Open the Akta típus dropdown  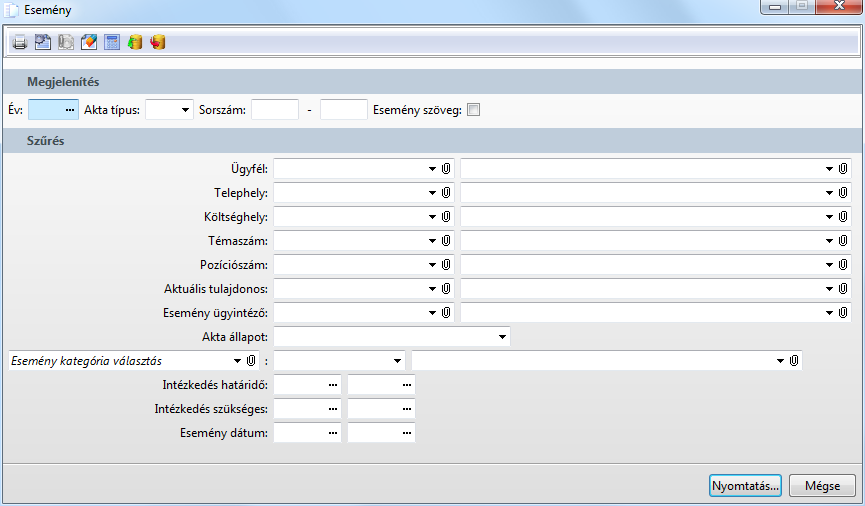point(185,110)
